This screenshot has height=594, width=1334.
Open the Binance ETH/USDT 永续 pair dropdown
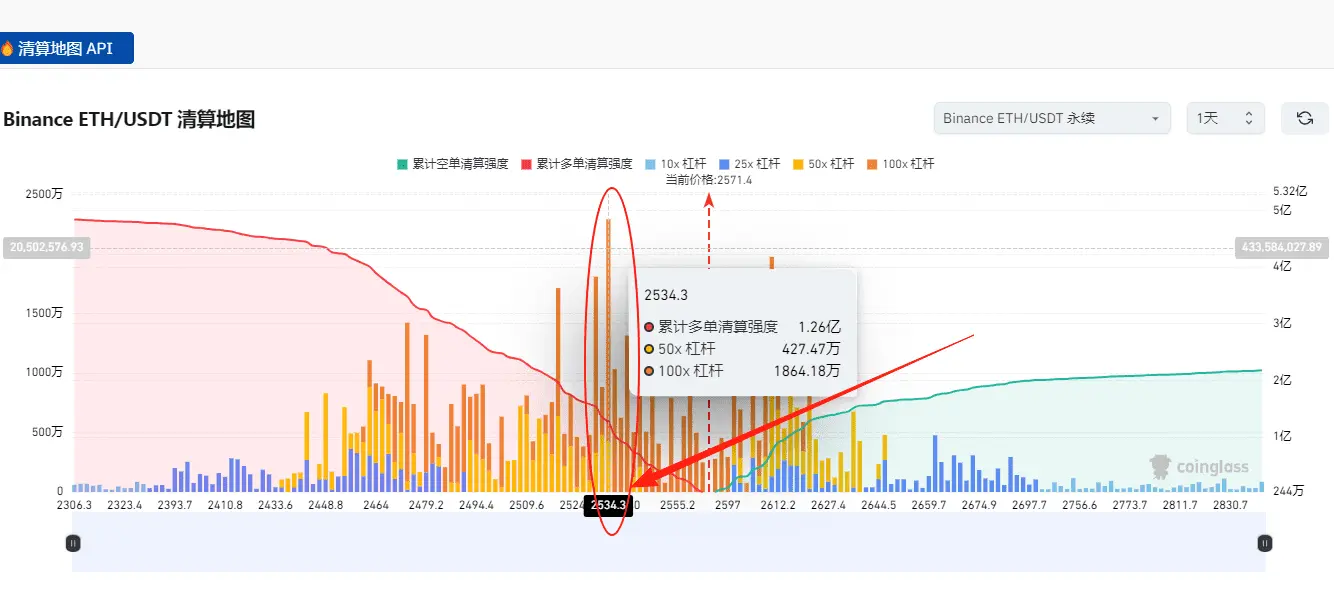tap(1054, 118)
